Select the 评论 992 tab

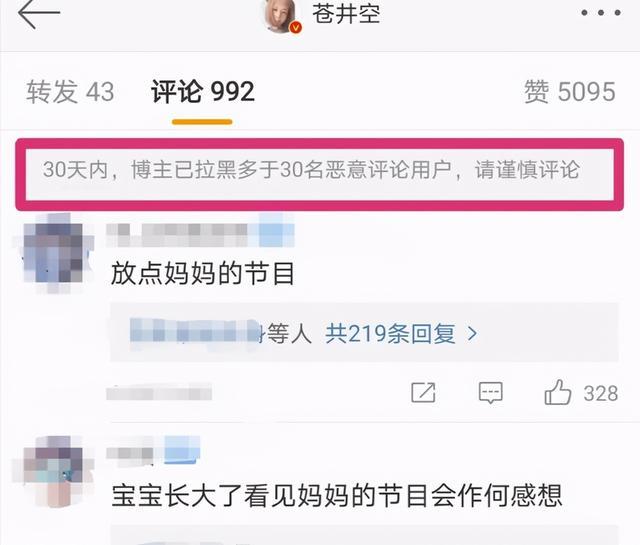[x=203, y=91]
